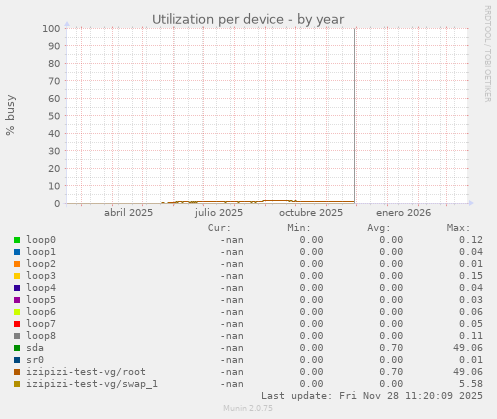
Task: Click the loop7 Max value 0.05
Action: 471,324
